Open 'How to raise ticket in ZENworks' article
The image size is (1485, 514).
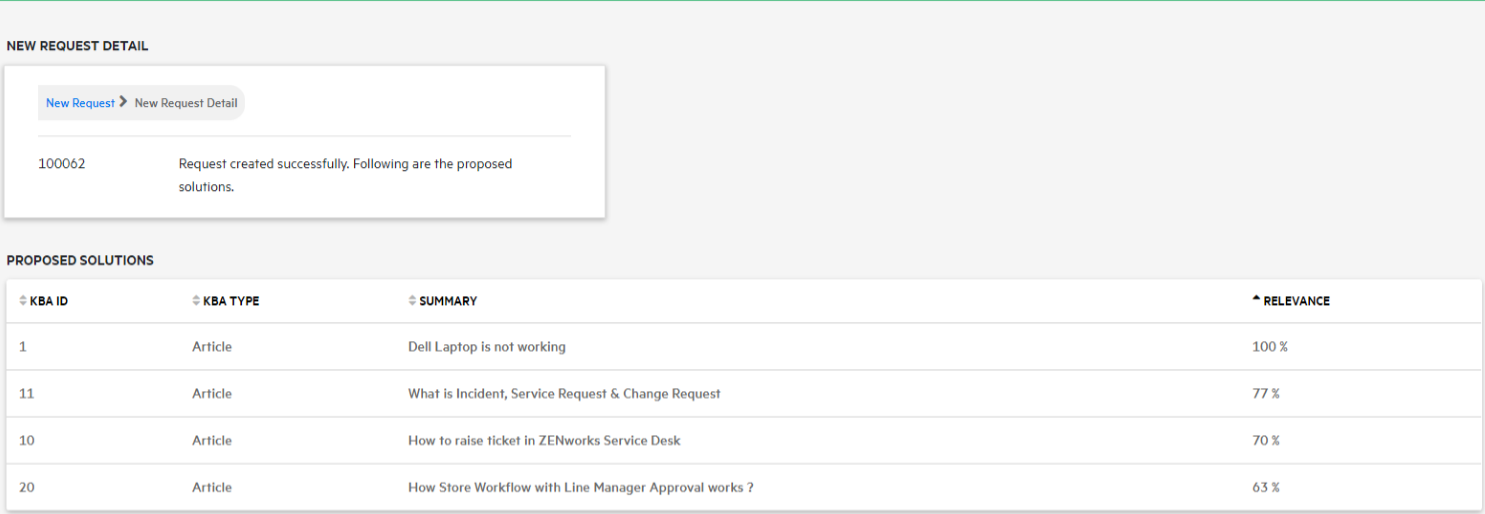(x=544, y=441)
